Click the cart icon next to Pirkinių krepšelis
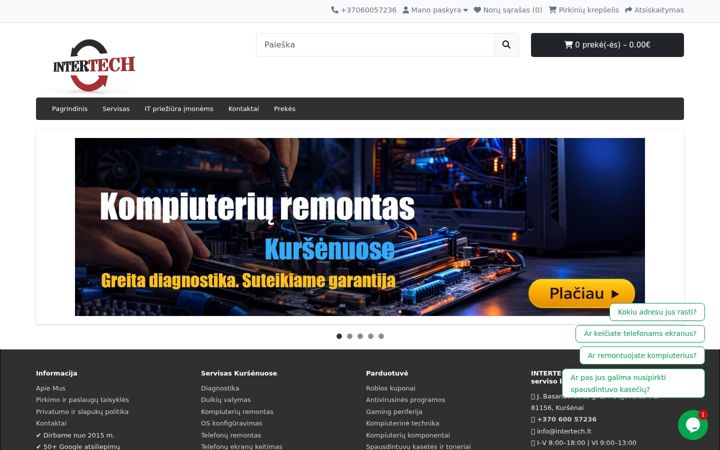Viewport: 720px width, 450px height. click(x=552, y=10)
